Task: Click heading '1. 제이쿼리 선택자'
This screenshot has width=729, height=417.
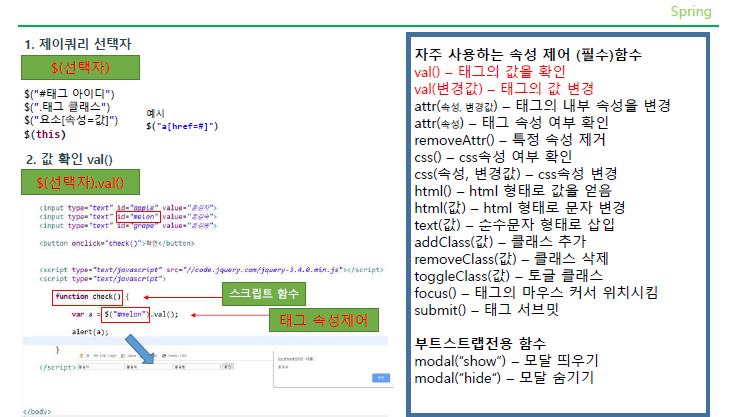Action: coord(78,44)
